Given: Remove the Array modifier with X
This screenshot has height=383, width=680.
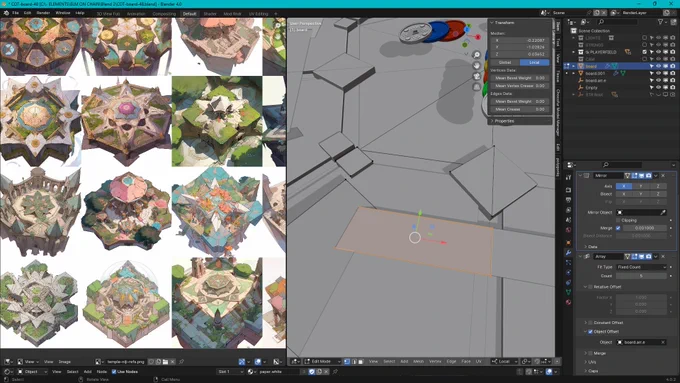Looking at the screenshot, I should click(x=663, y=257).
